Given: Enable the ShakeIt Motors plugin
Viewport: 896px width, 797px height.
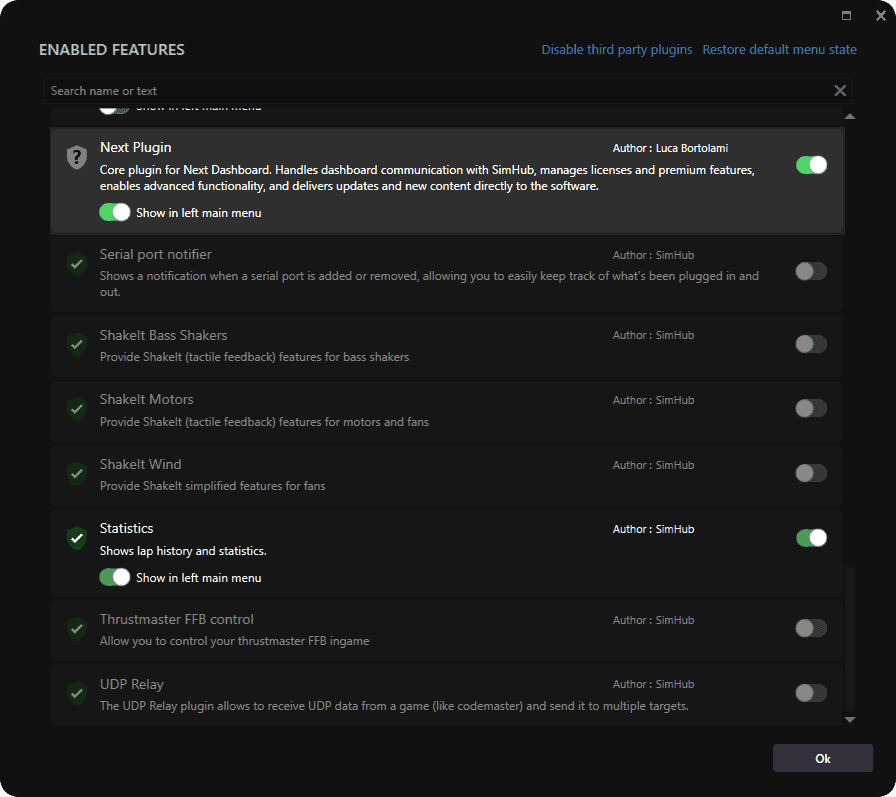Looking at the screenshot, I should [x=811, y=408].
